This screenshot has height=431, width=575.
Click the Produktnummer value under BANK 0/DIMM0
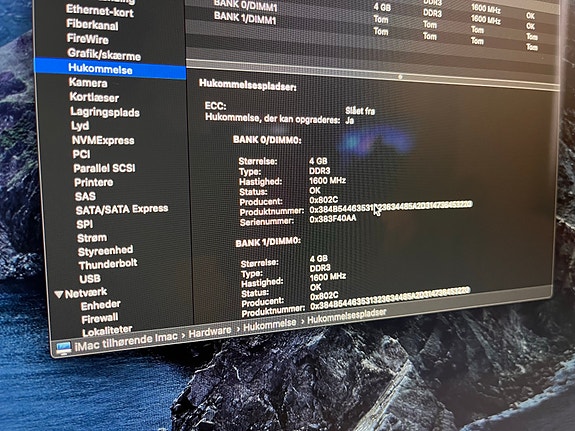(x=391, y=207)
